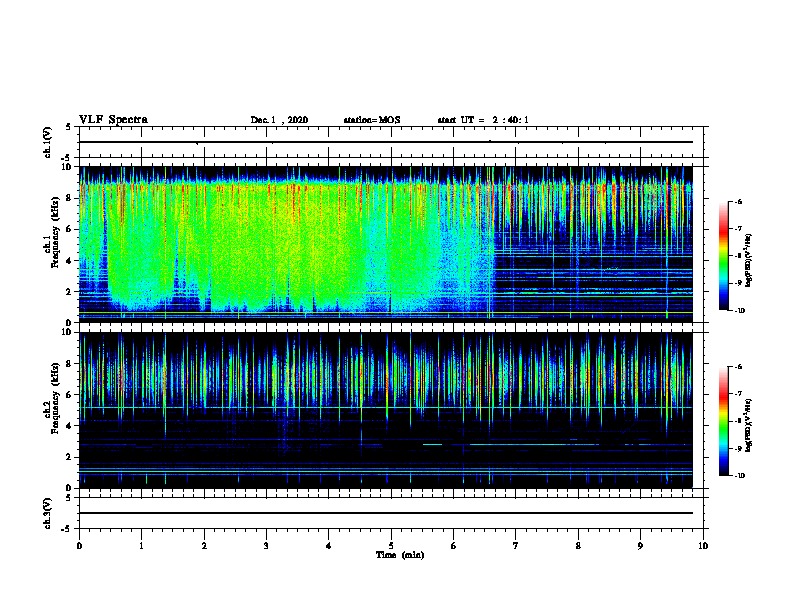Image resolution: width=792 pixels, height=612 pixels.
Task: Click the "4" kHz tick on ch.2 axis
Action: (x=69, y=426)
